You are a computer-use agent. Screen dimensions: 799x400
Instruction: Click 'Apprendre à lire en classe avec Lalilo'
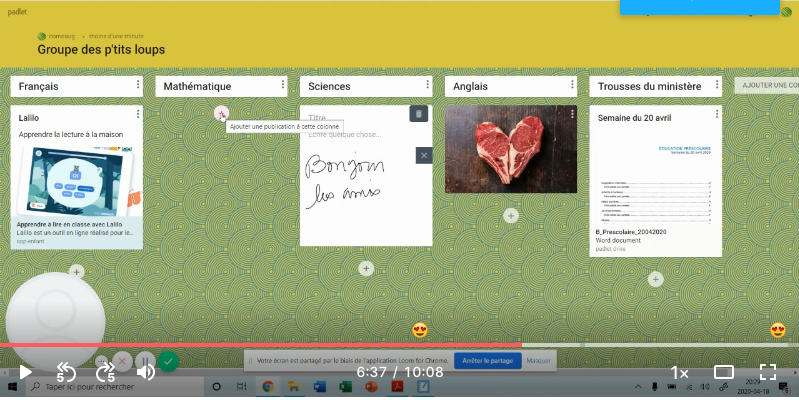[69, 224]
